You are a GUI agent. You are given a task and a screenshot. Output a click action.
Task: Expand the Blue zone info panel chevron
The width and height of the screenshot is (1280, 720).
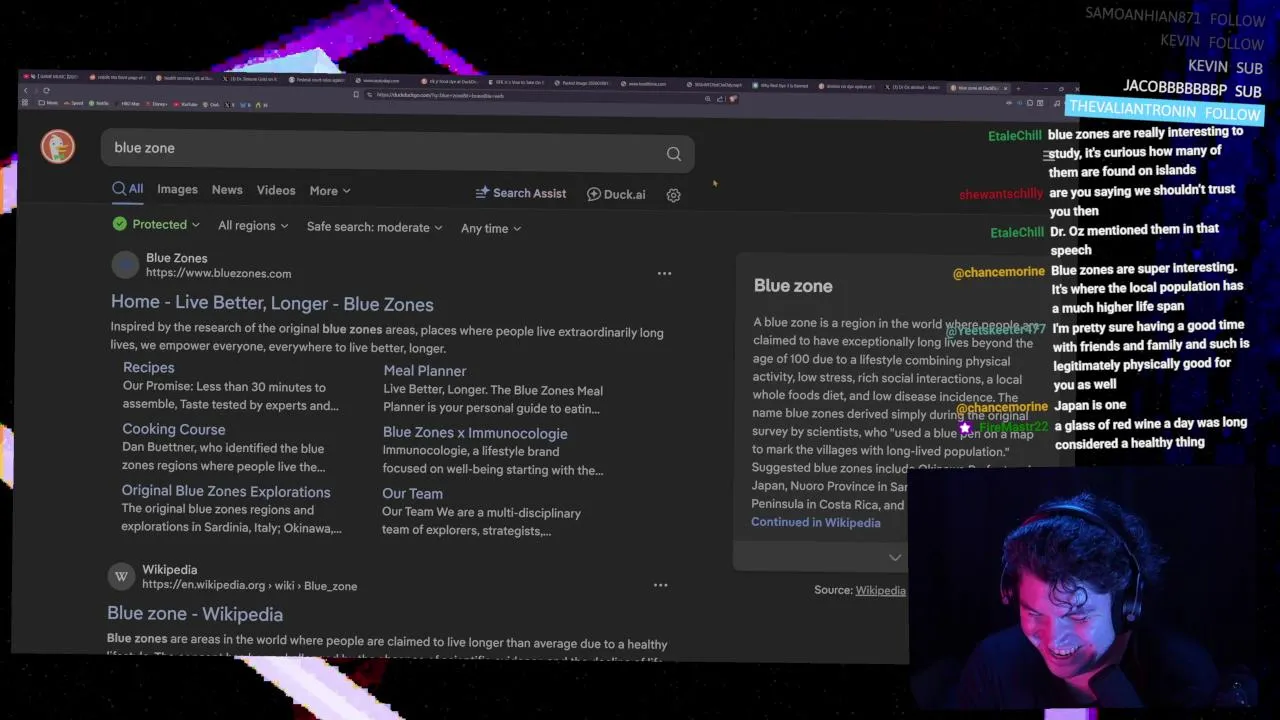click(895, 557)
